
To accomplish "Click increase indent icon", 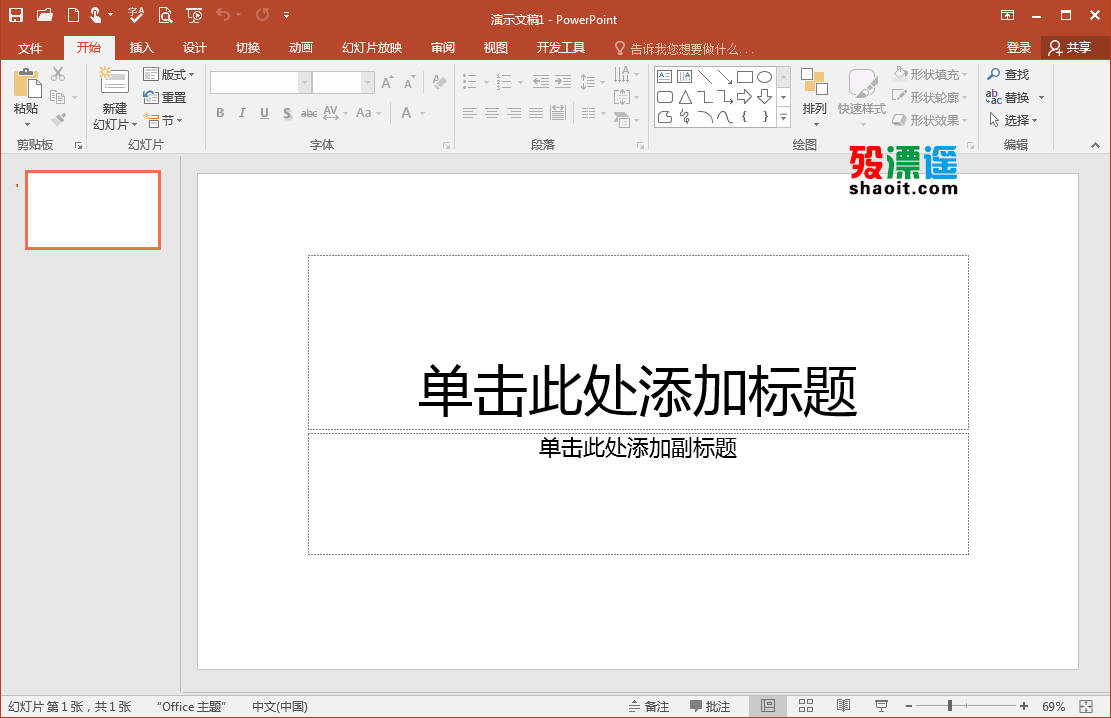I will 563,82.
